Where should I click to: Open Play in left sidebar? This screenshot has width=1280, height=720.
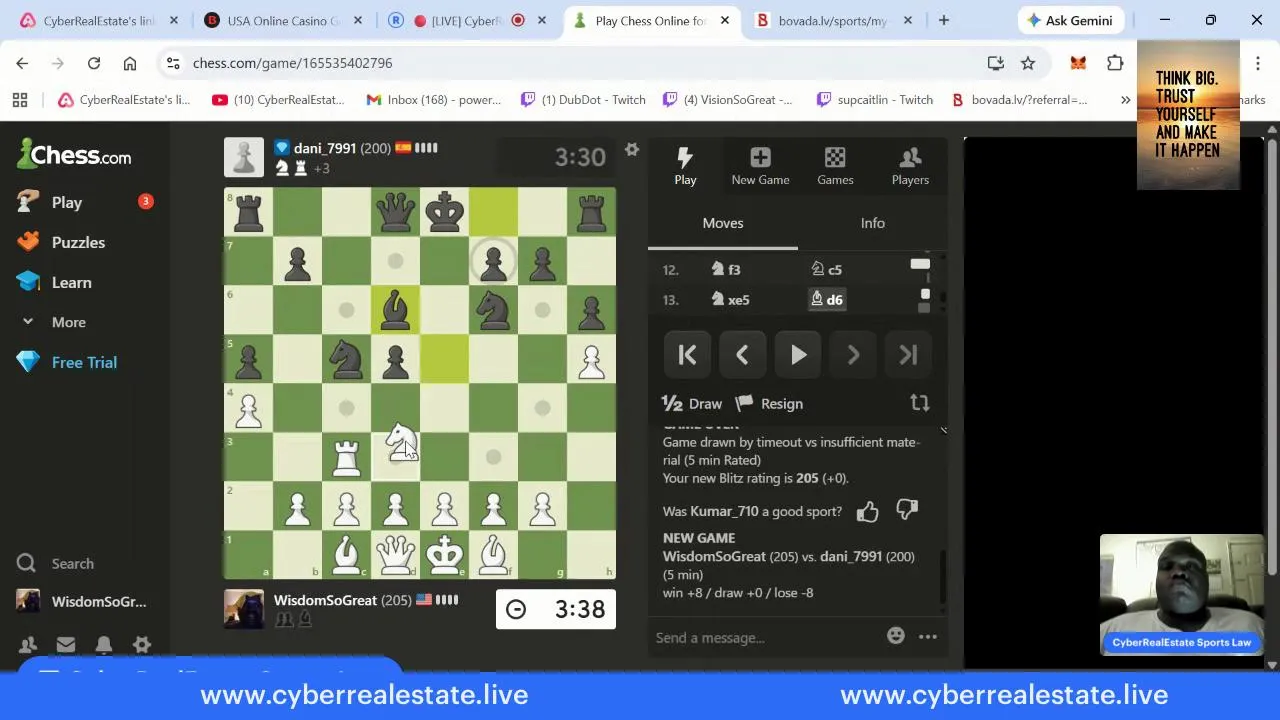point(84,202)
